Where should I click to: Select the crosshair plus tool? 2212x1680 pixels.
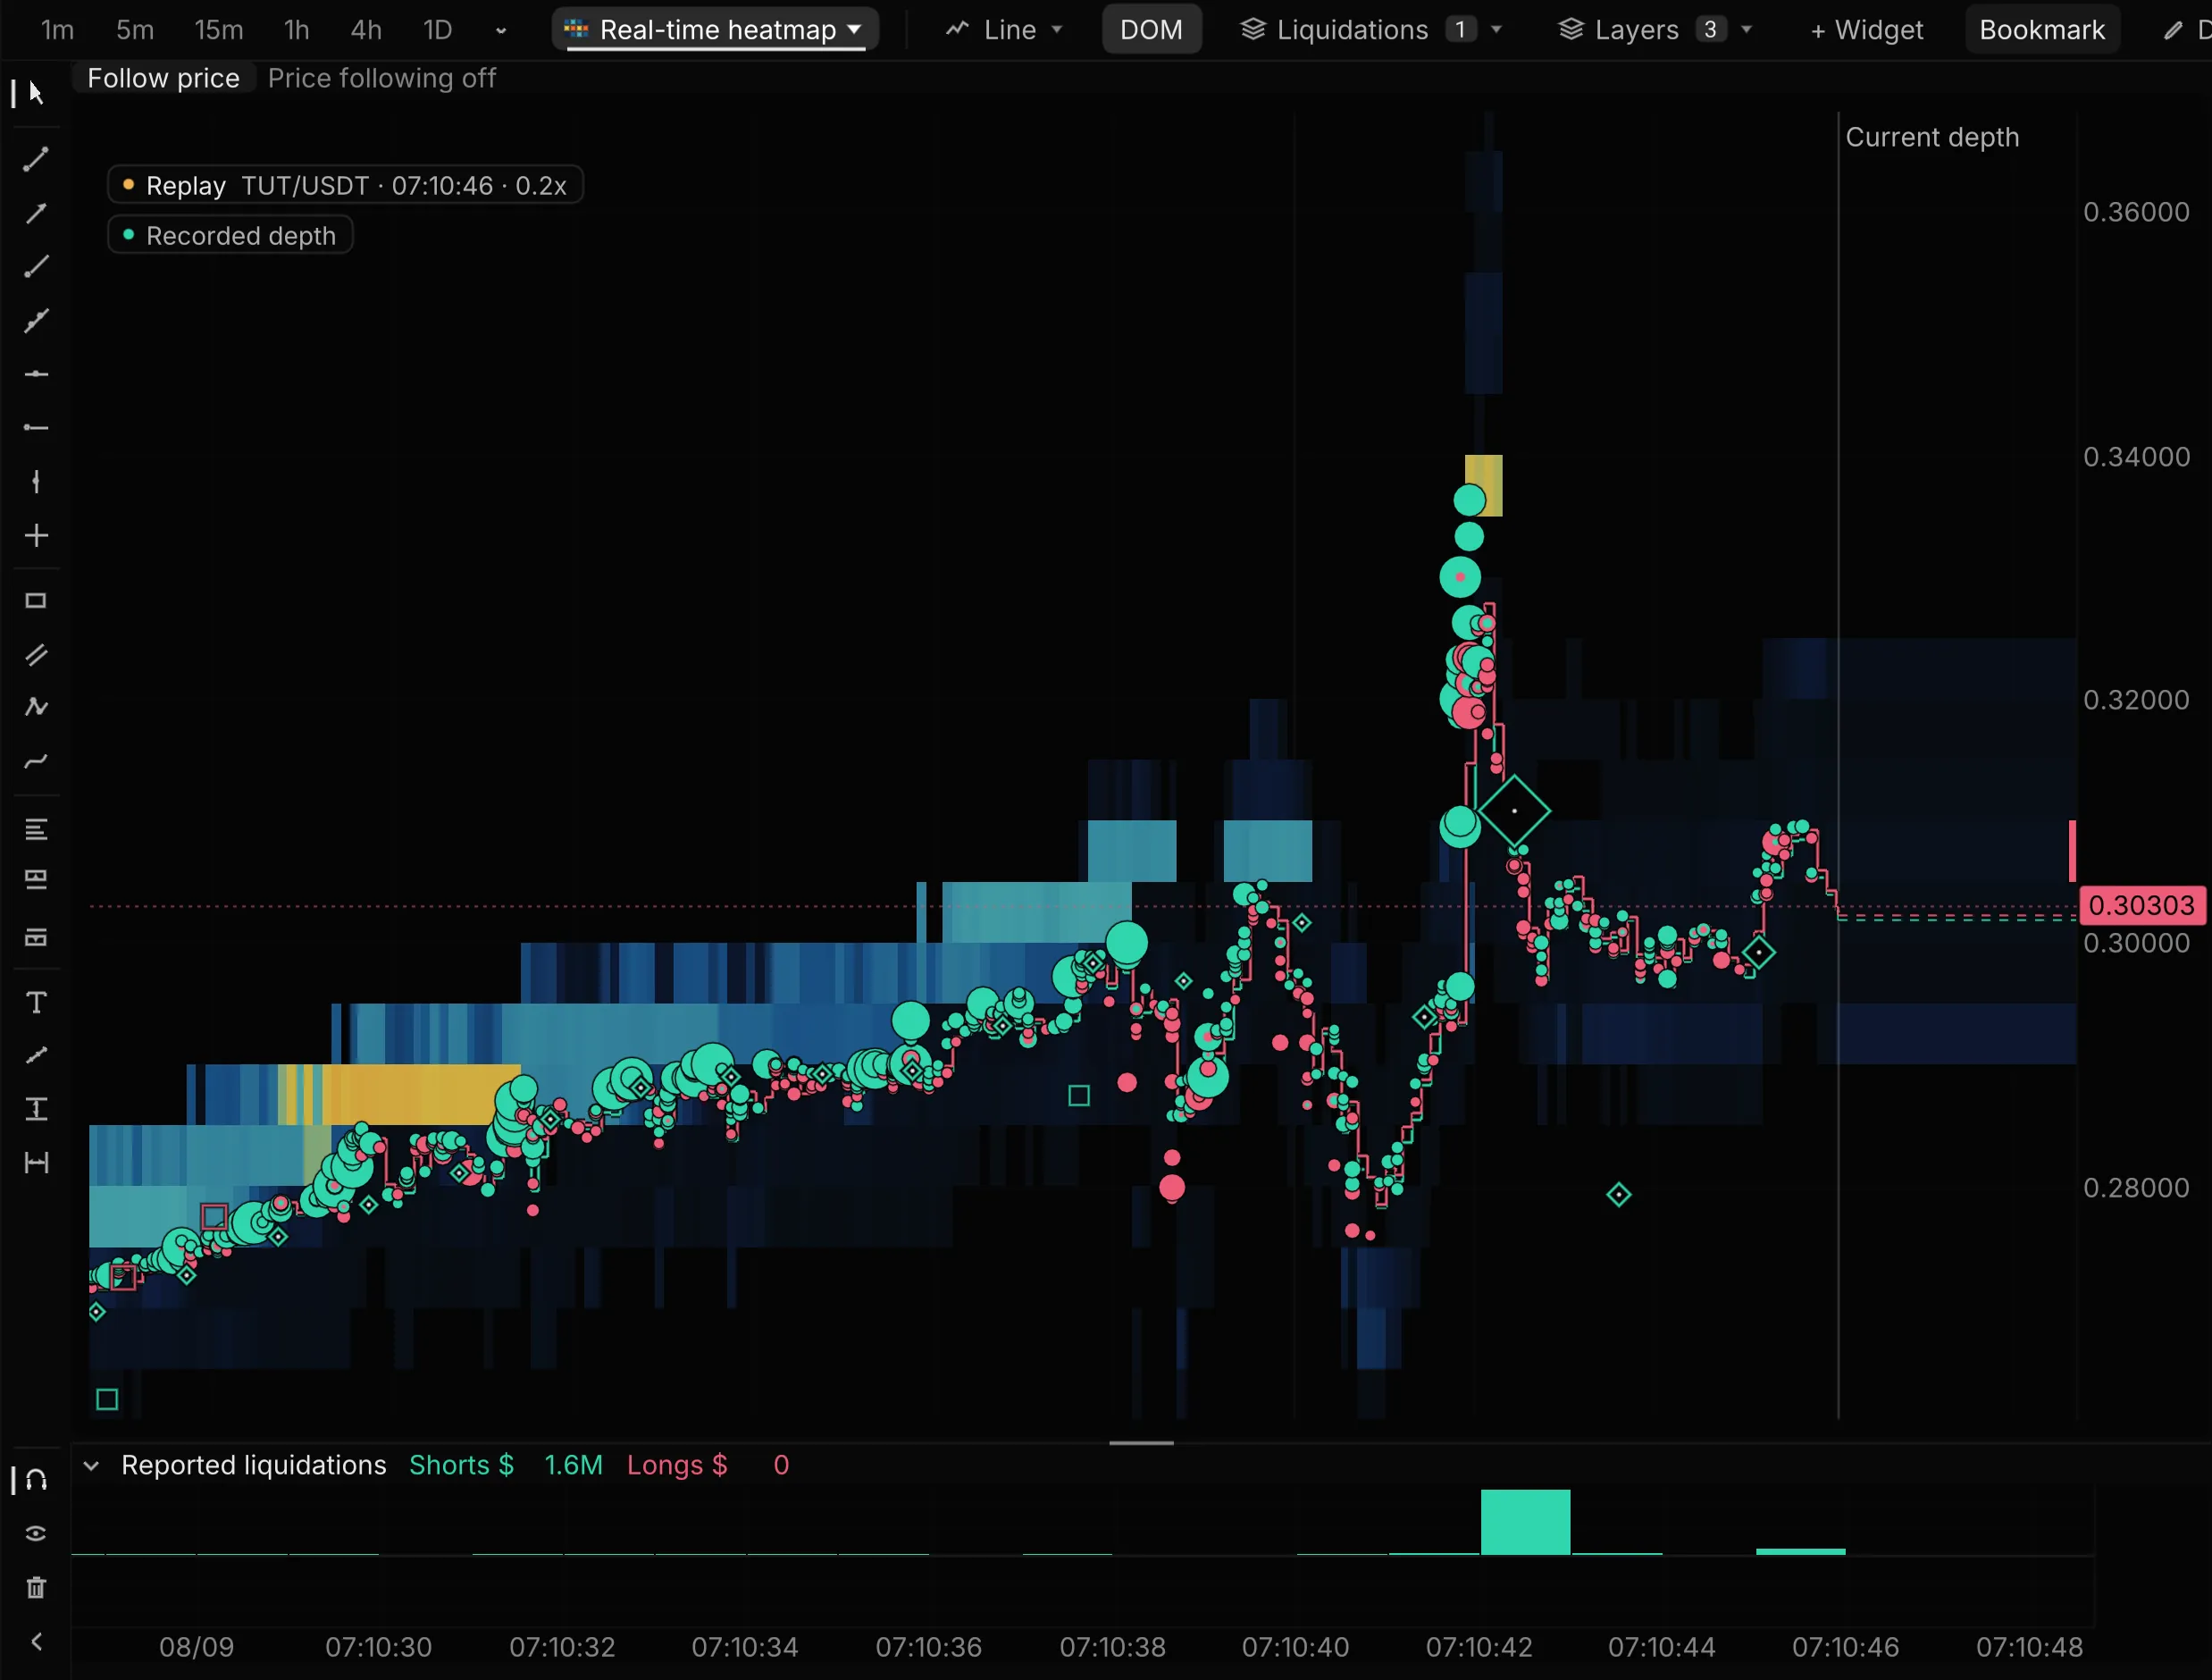pyautogui.click(x=36, y=535)
